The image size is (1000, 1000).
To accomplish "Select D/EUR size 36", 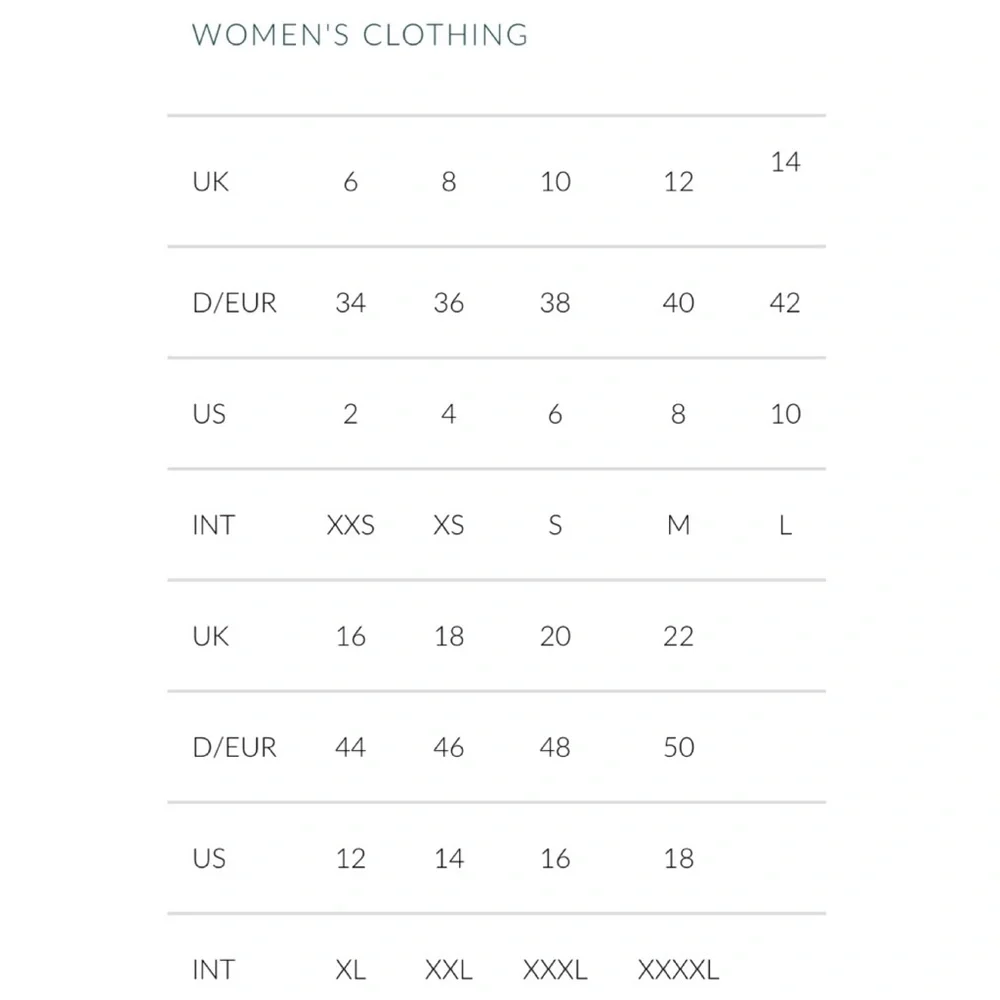I will click(x=449, y=303).
